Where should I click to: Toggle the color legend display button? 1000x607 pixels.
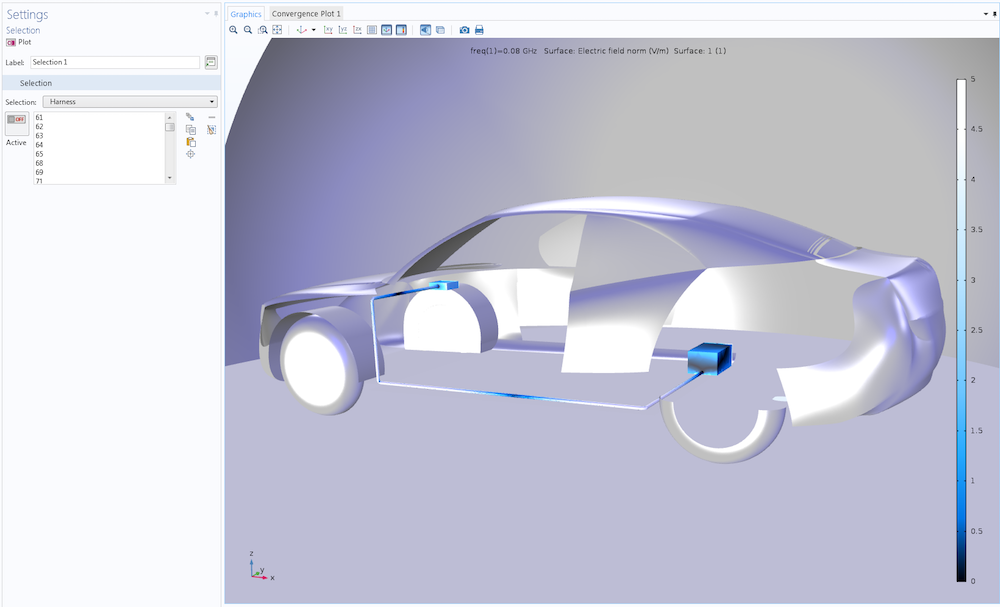(x=401, y=30)
